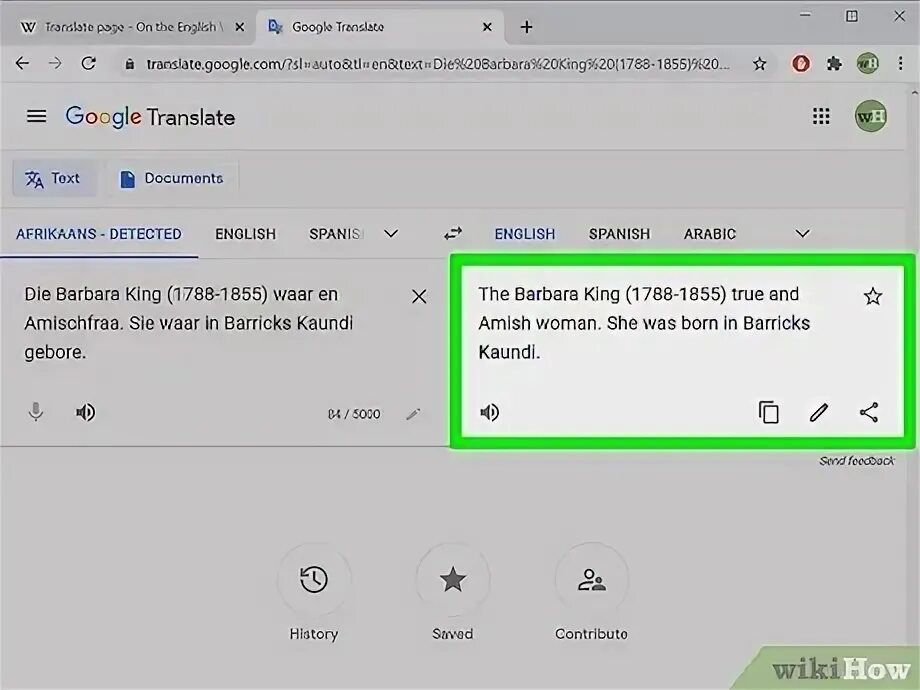This screenshot has width=920, height=690.
Task: Turn on handwriting input pencil in source box
Action: coord(413,414)
